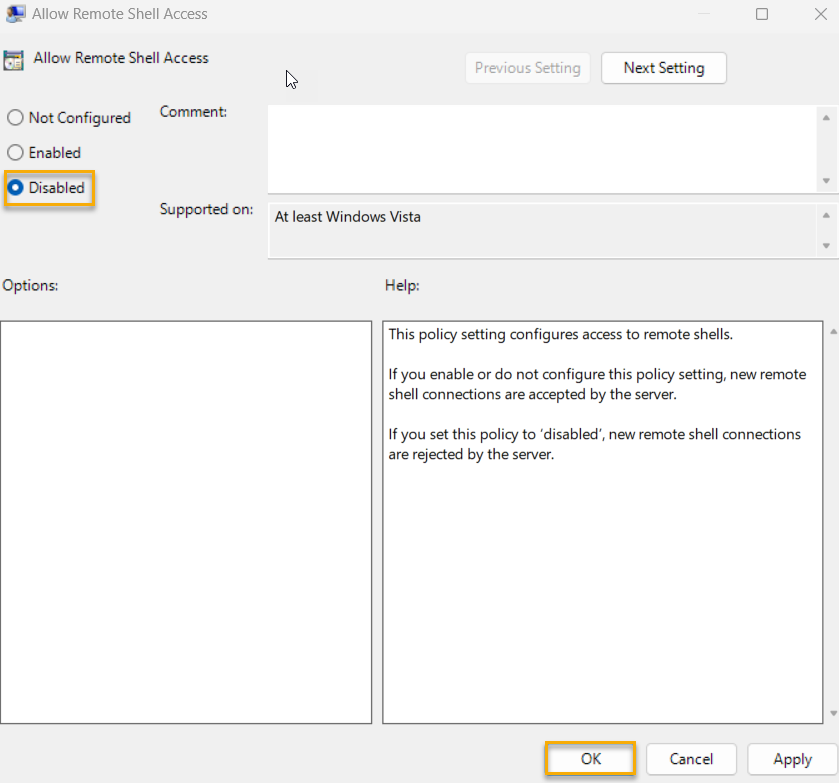The image size is (839, 783).
Task: Click the window title bar icon
Action: point(14,13)
